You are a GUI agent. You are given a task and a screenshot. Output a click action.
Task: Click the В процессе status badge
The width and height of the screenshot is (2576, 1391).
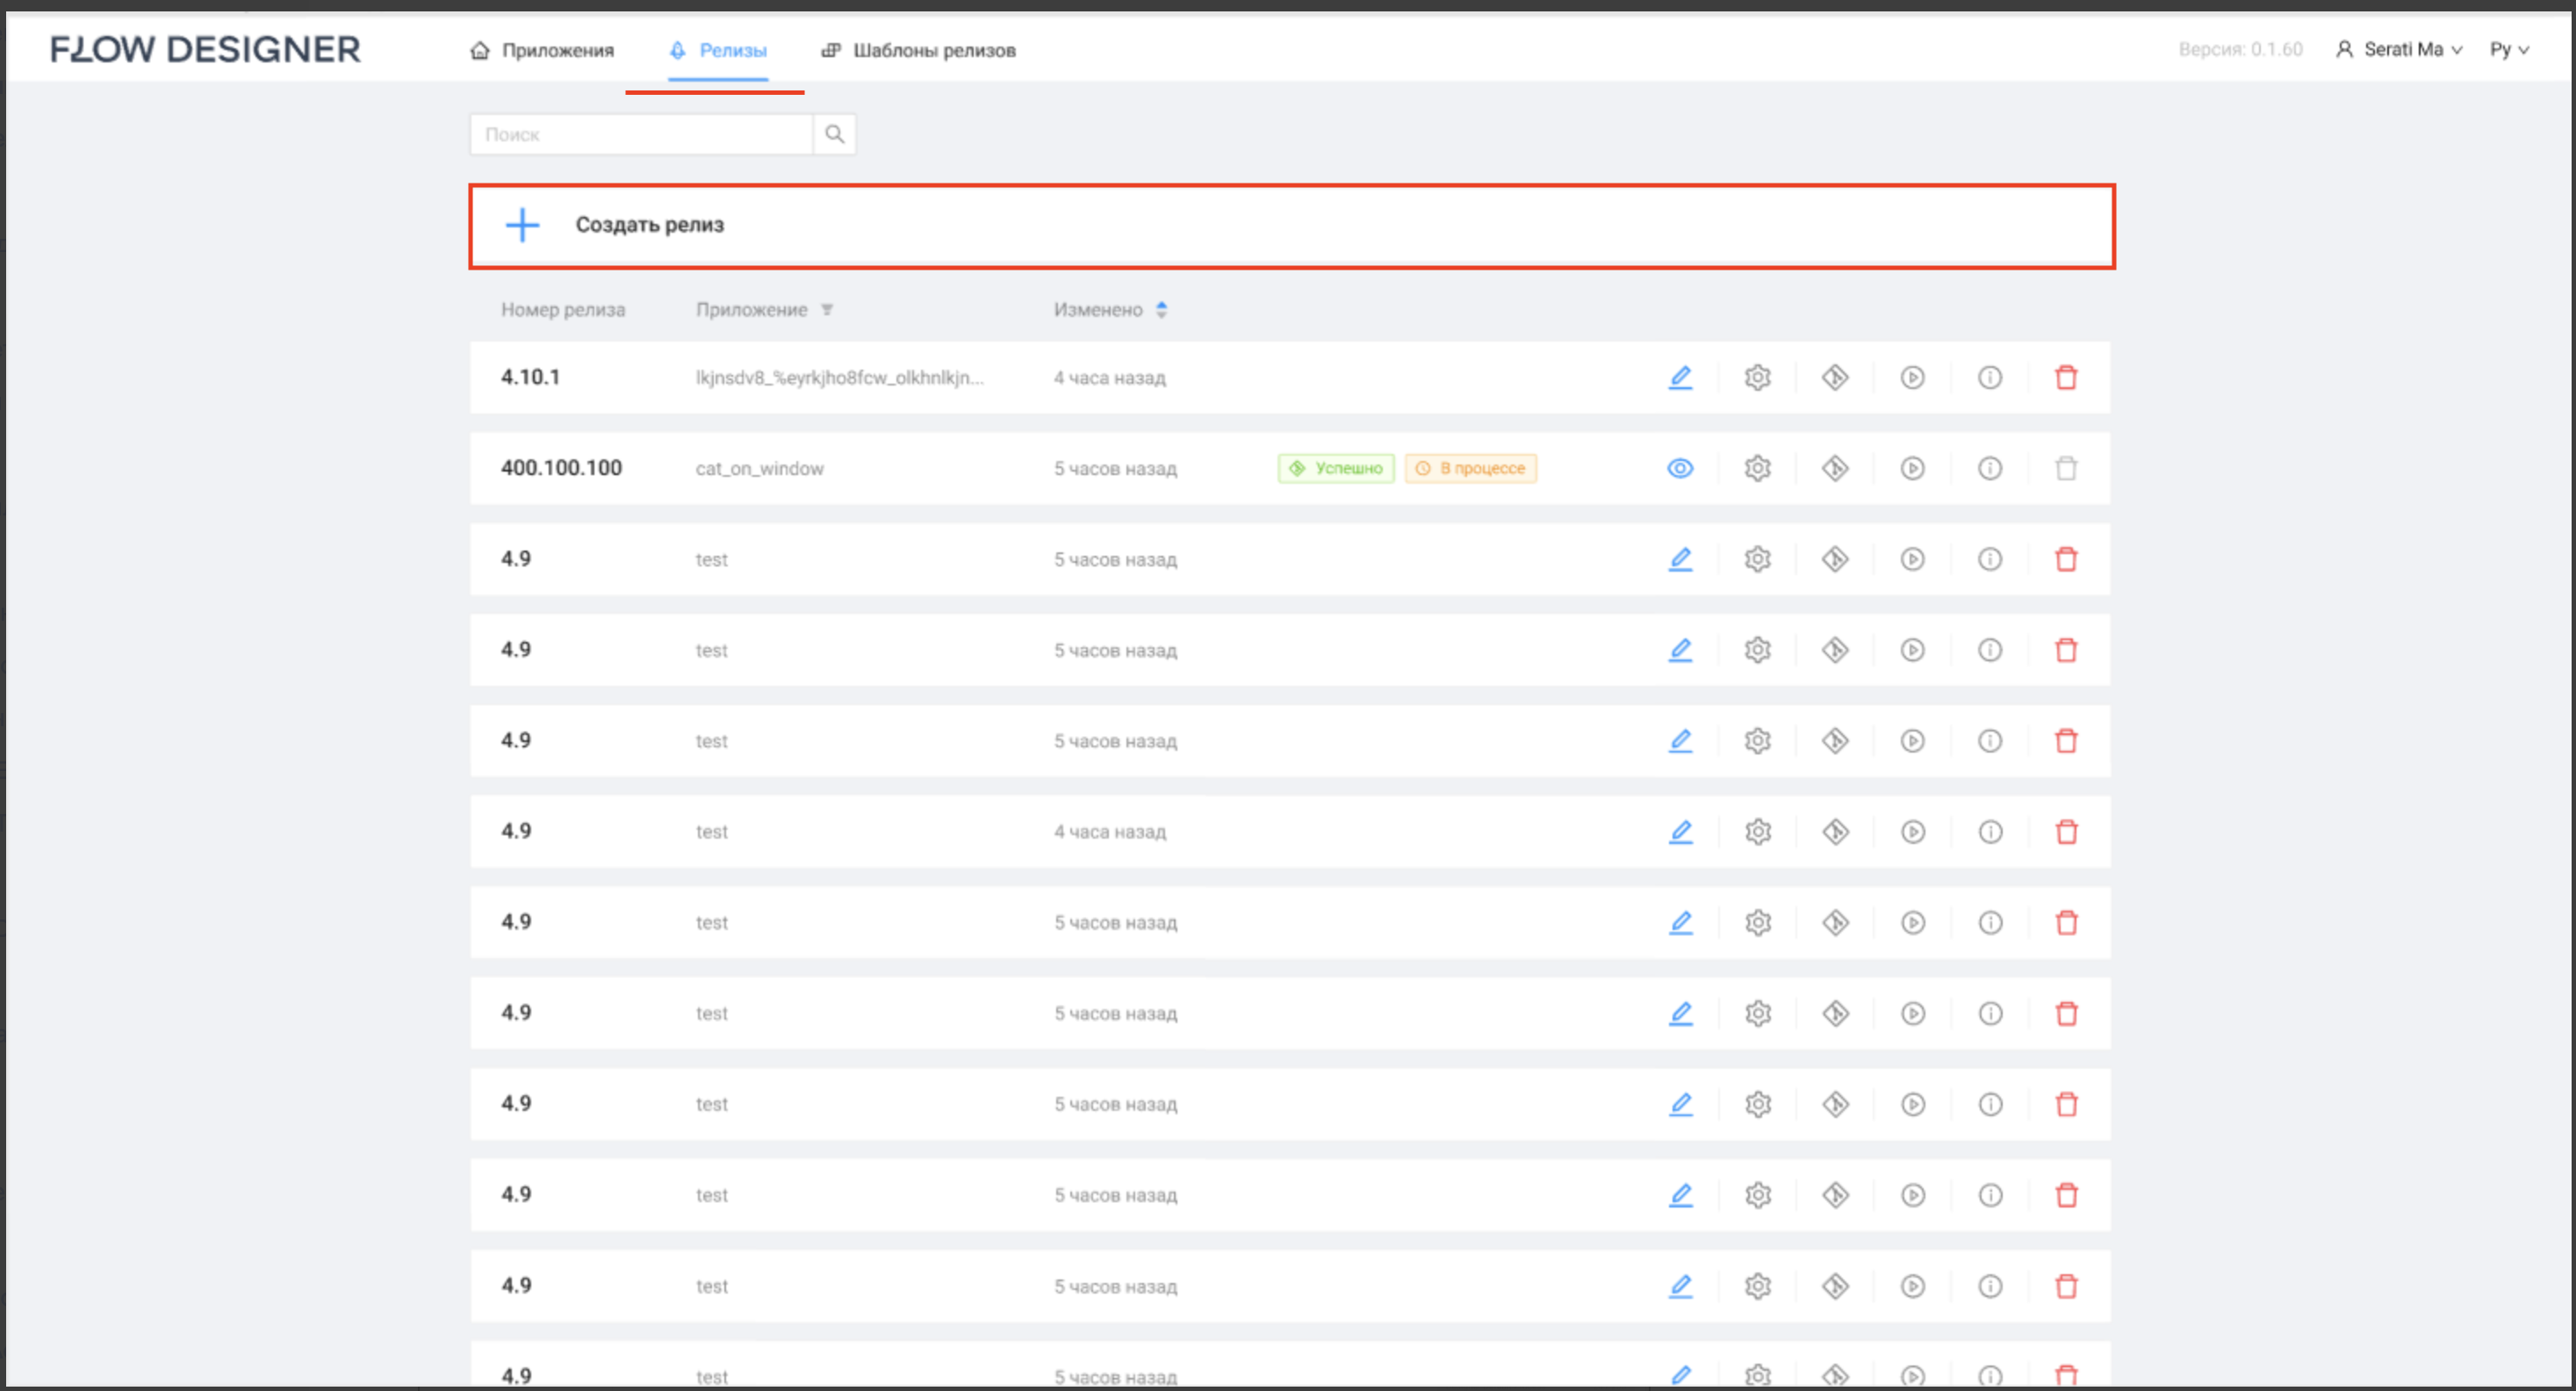click(1470, 468)
